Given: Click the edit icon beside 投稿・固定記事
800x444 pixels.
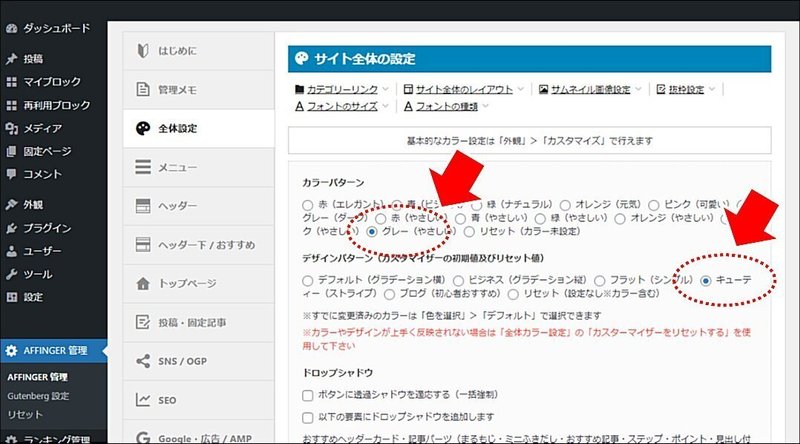Looking at the screenshot, I should click(143, 322).
